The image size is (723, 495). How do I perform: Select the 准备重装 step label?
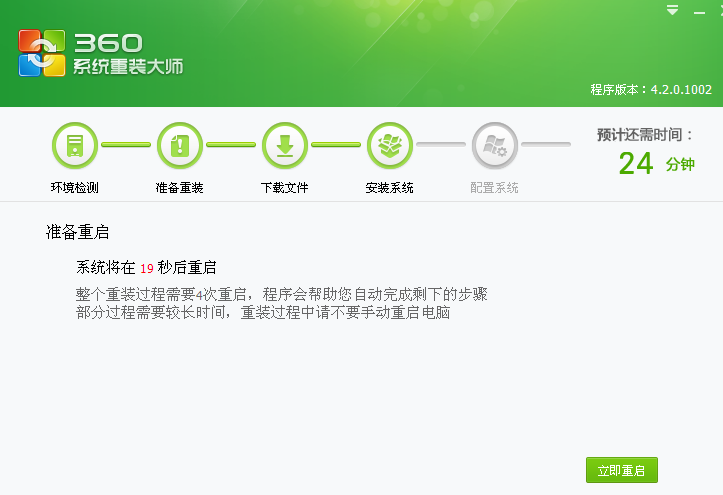(180, 188)
